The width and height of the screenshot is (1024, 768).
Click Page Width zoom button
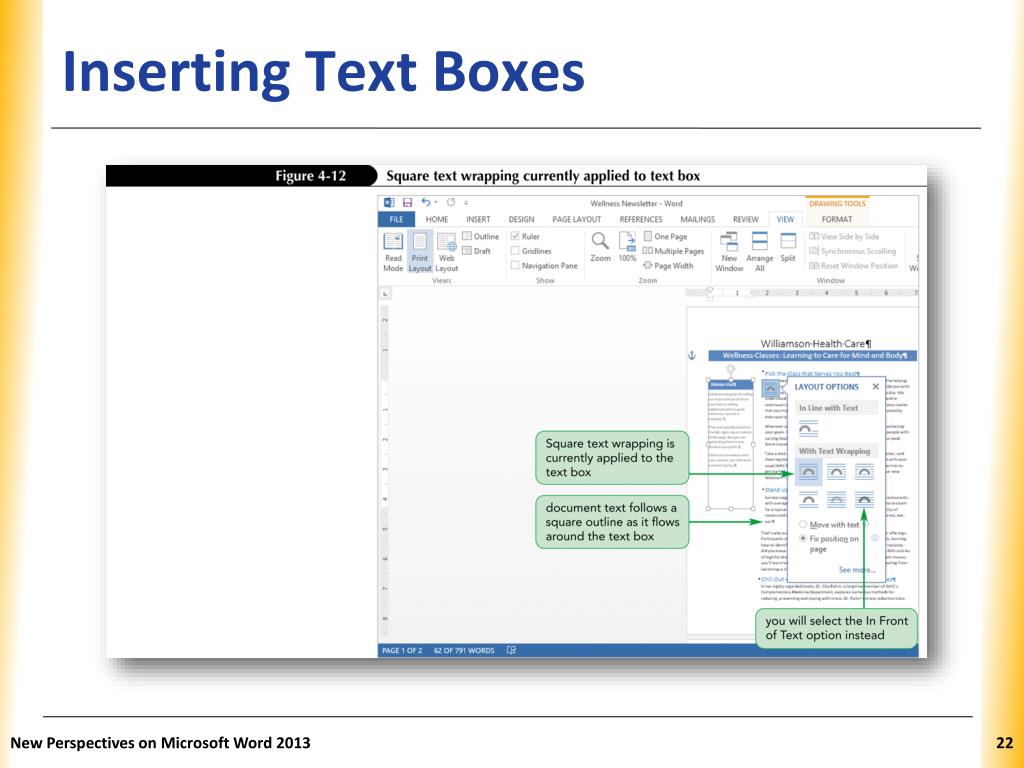(x=668, y=266)
